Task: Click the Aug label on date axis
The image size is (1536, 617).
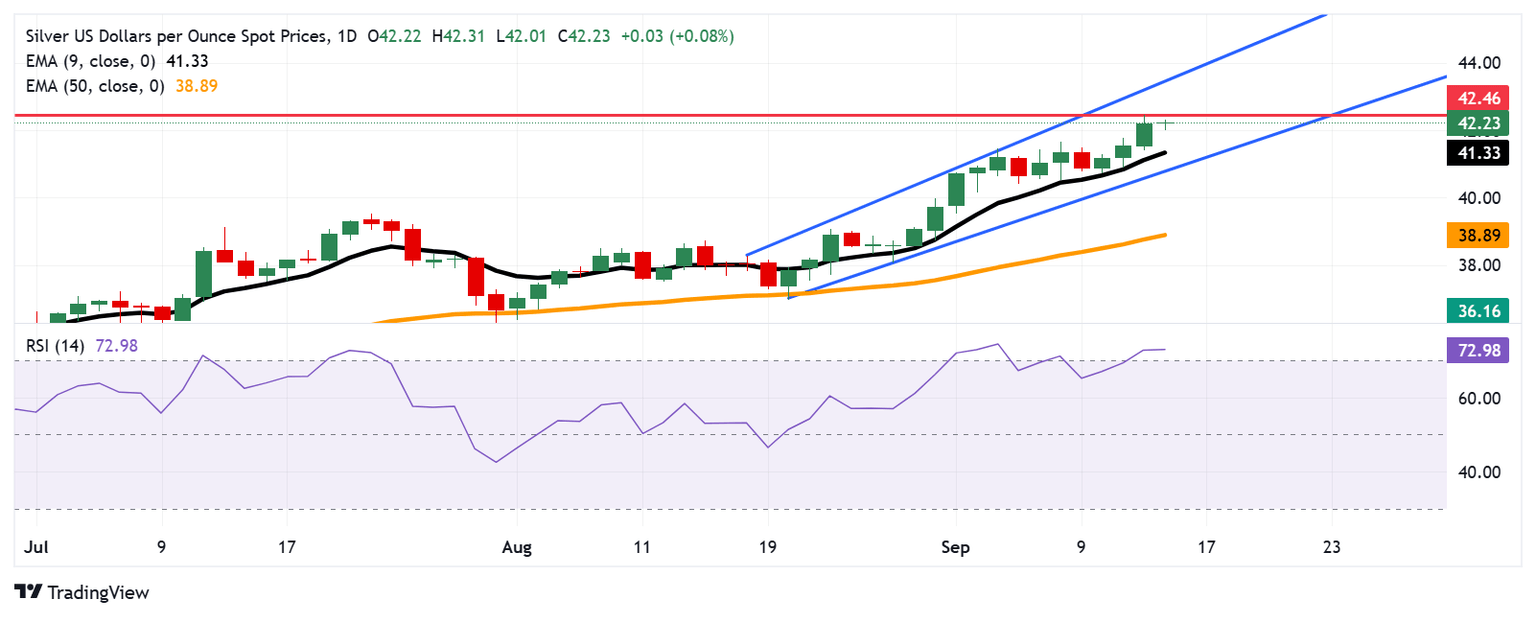Action: point(518,547)
